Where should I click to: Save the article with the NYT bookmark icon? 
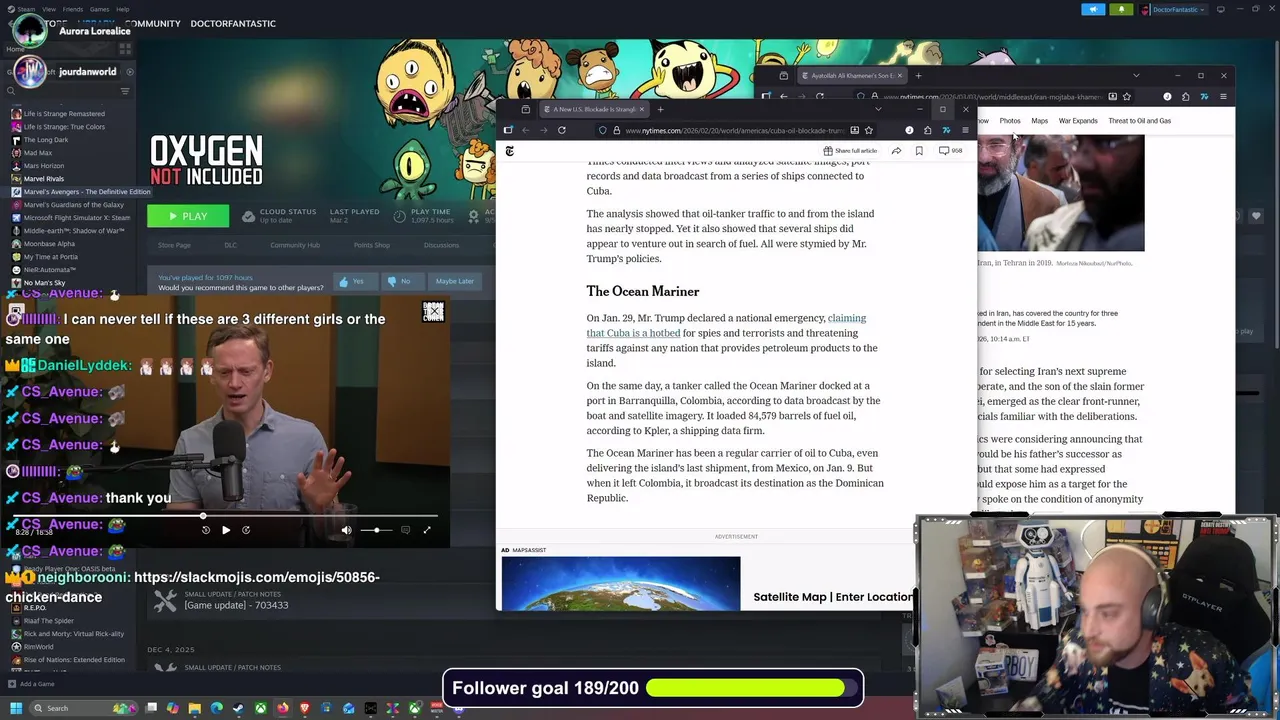919,151
